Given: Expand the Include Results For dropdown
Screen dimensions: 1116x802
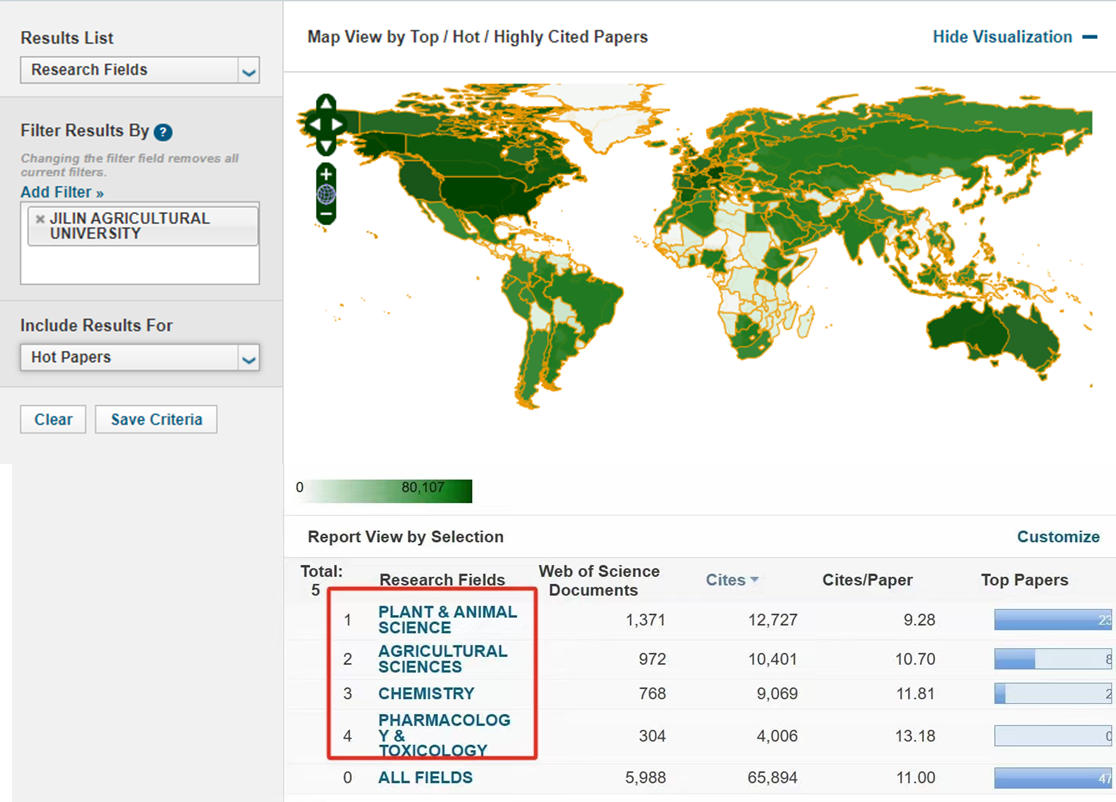Looking at the screenshot, I should tap(248, 358).
